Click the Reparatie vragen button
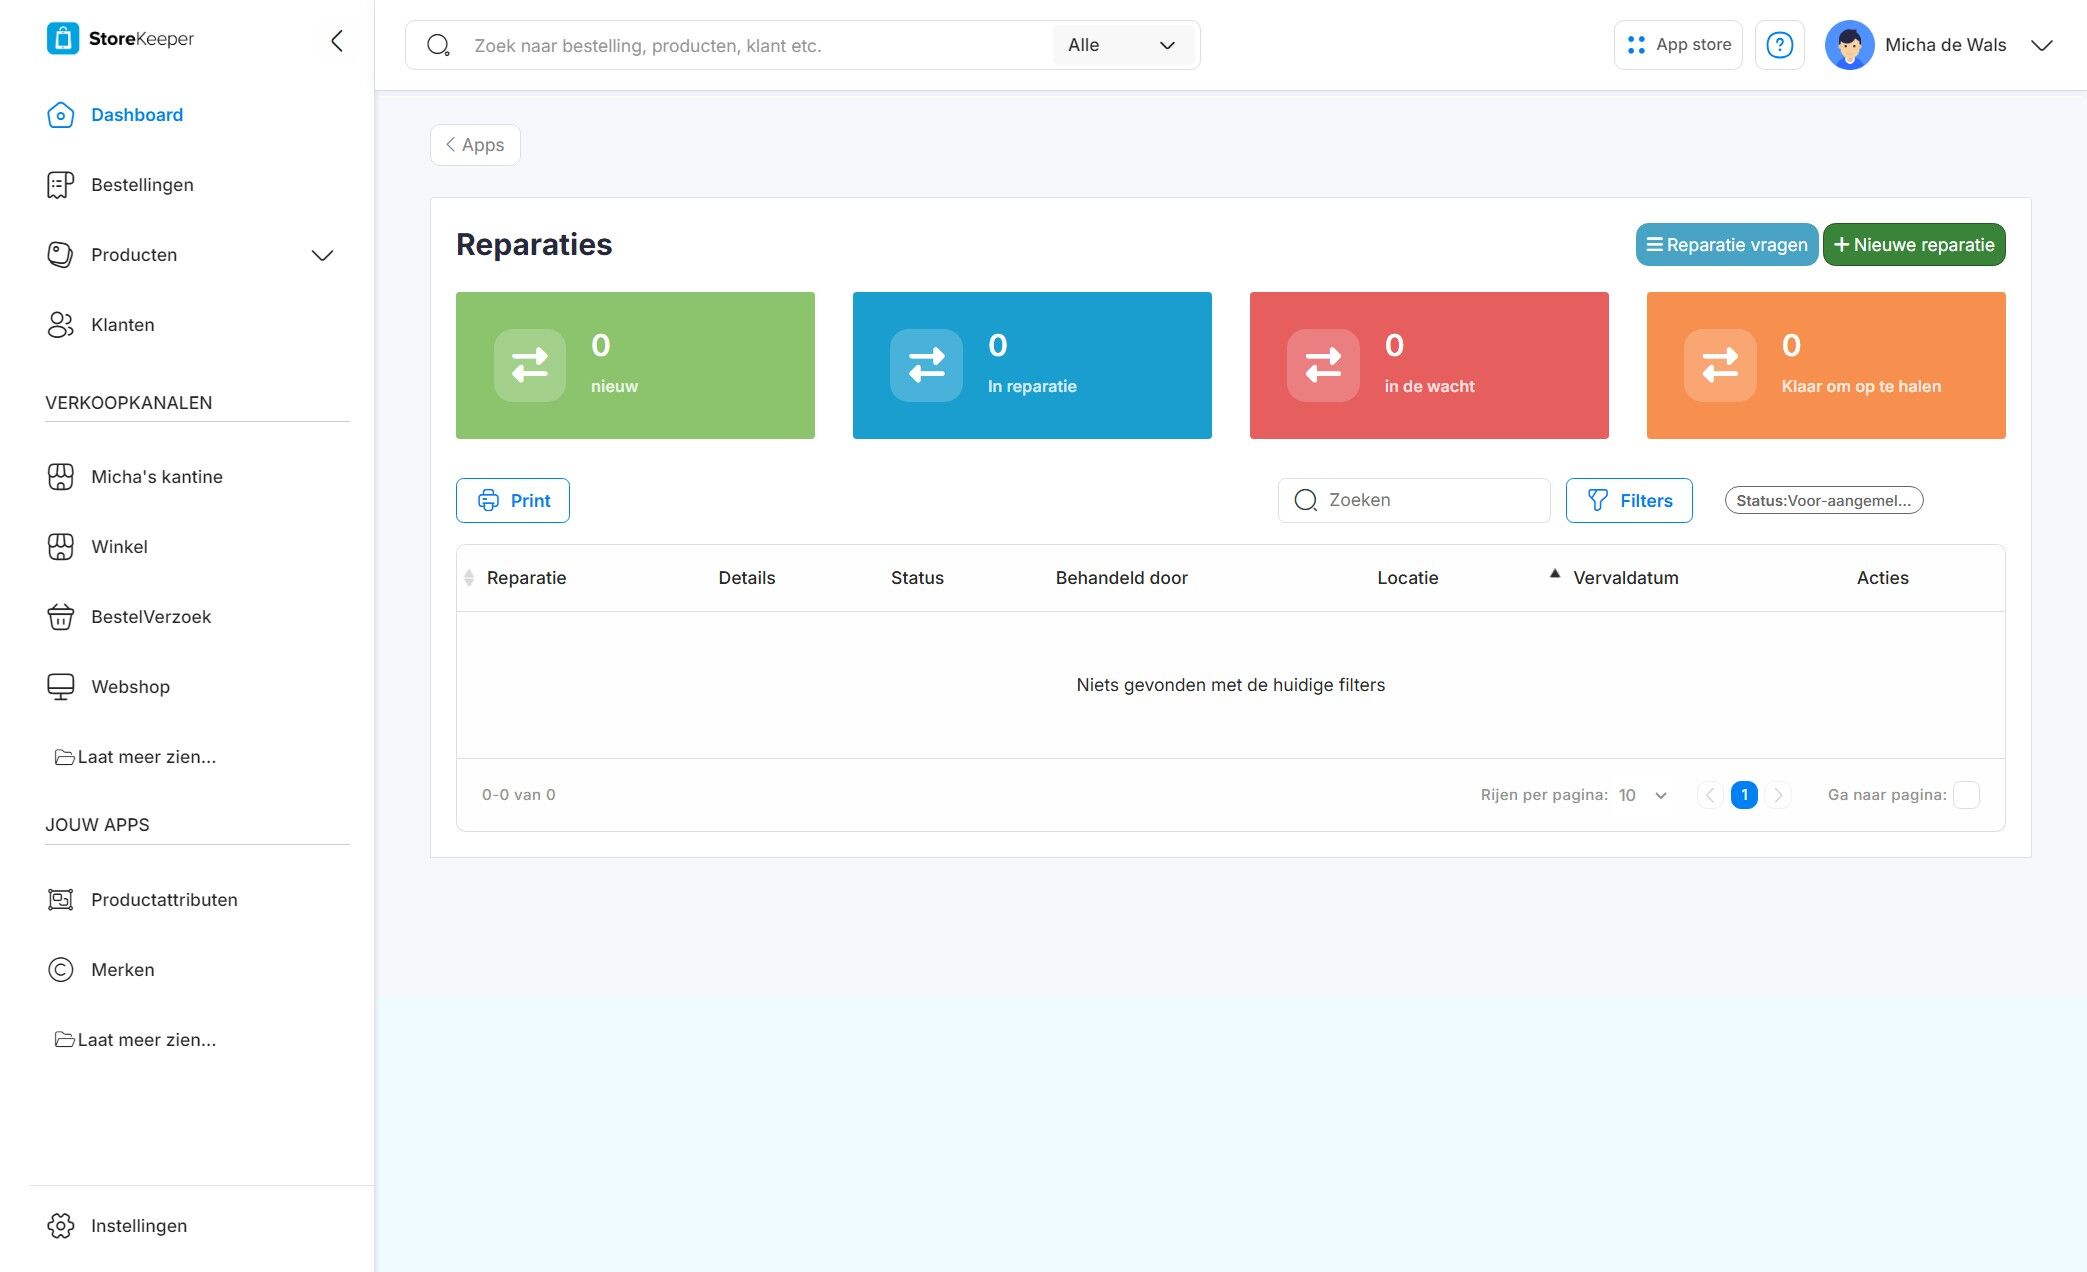Image resolution: width=2087 pixels, height=1272 pixels. pos(1726,245)
